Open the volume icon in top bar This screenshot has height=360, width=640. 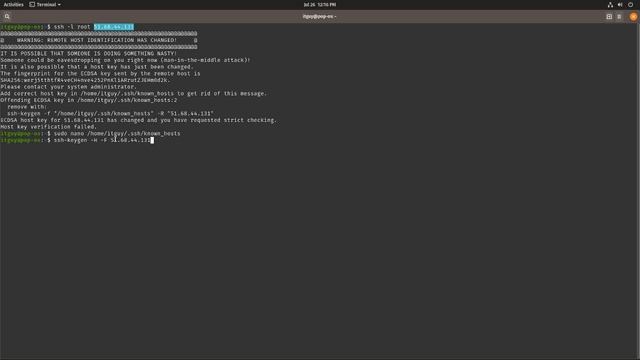620,4
